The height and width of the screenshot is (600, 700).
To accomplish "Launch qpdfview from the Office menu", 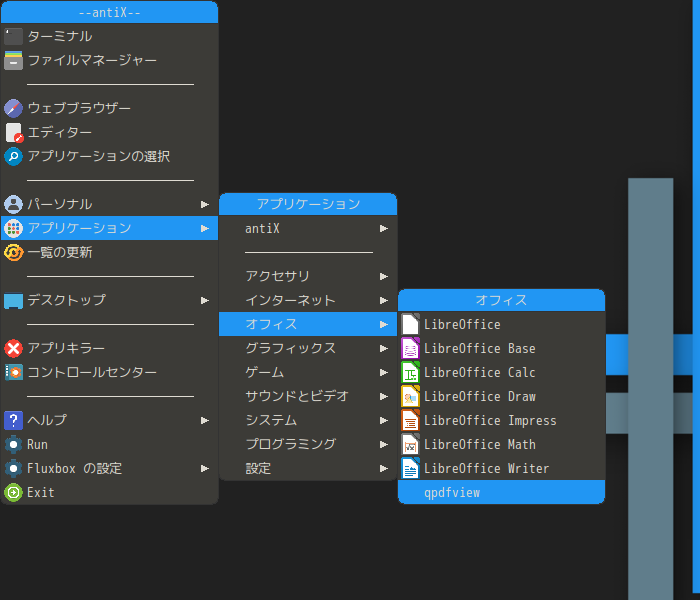I will tap(501, 492).
